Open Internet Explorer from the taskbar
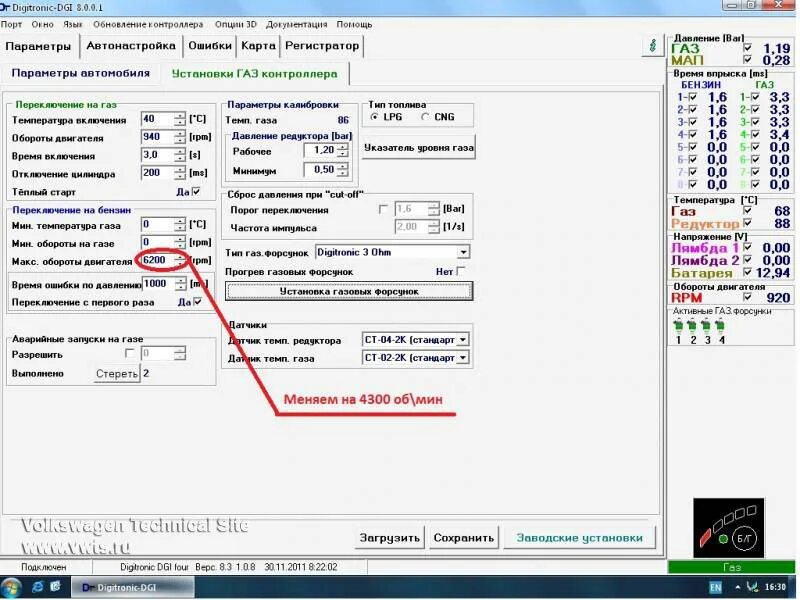 (37, 587)
